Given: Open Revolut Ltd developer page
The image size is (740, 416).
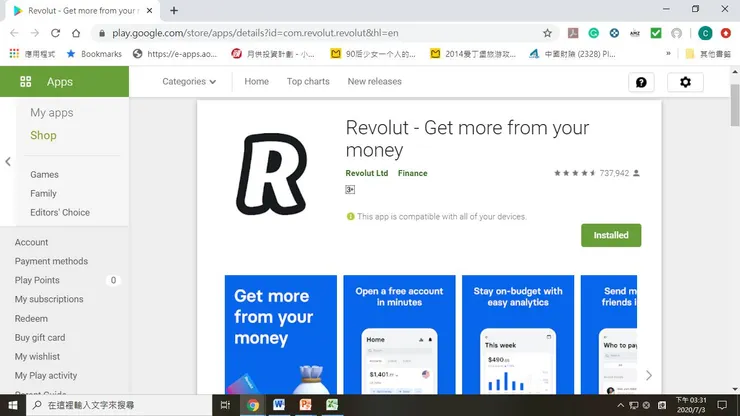Looking at the screenshot, I should point(367,173).
